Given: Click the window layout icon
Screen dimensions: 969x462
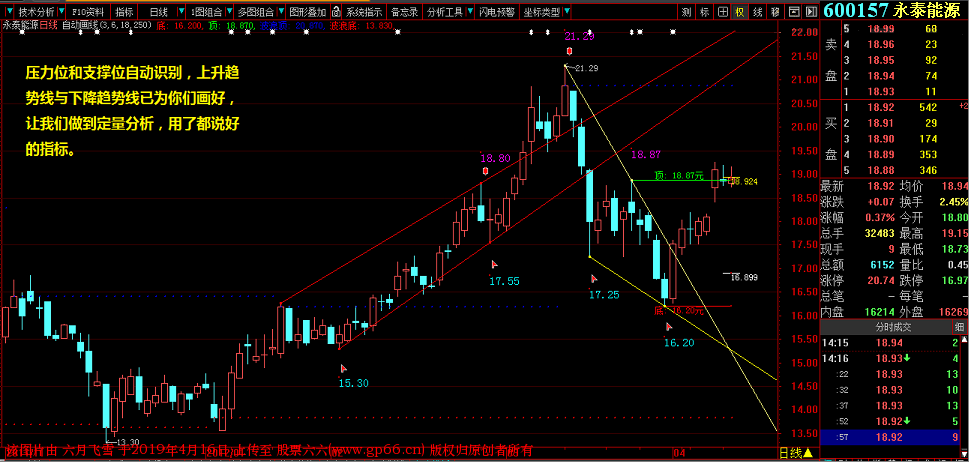Looking at the screenshot, I should (795, 12).
